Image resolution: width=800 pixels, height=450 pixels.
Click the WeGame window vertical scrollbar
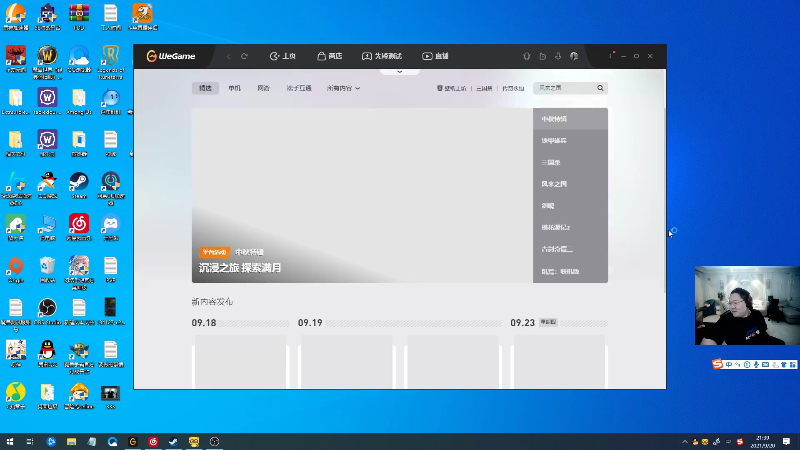click(664, 199)
